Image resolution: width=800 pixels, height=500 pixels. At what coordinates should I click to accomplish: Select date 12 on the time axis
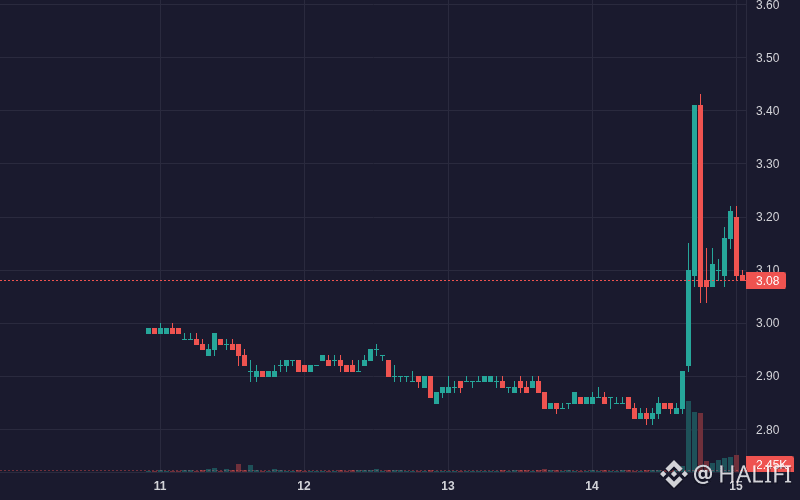point(304,486)
